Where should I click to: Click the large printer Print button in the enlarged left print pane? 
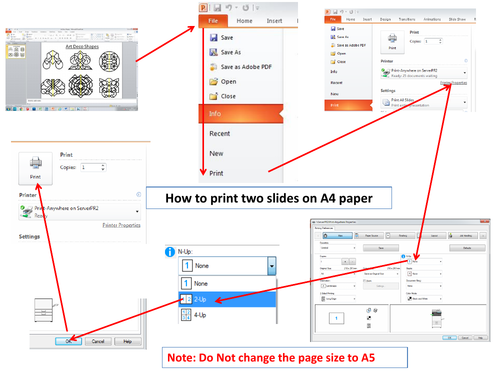[x=35, y=168]
